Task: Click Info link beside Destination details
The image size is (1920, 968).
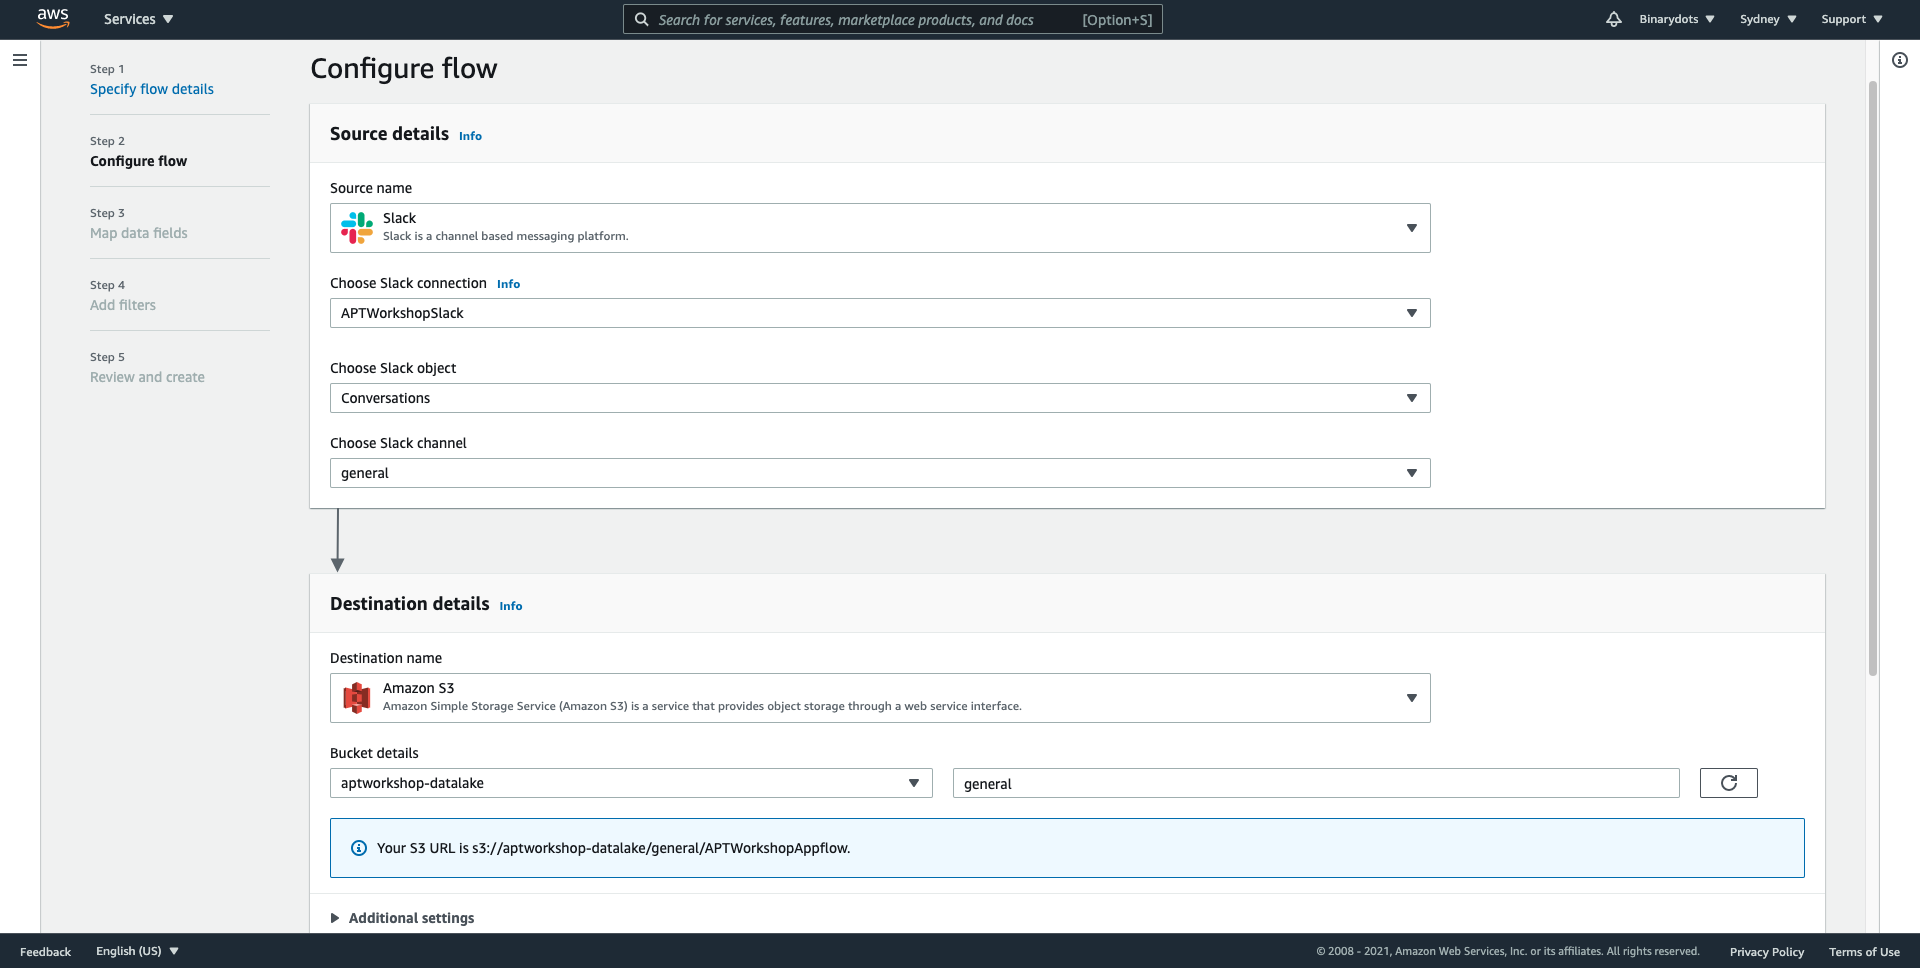Action: click(x=511, y=606)
